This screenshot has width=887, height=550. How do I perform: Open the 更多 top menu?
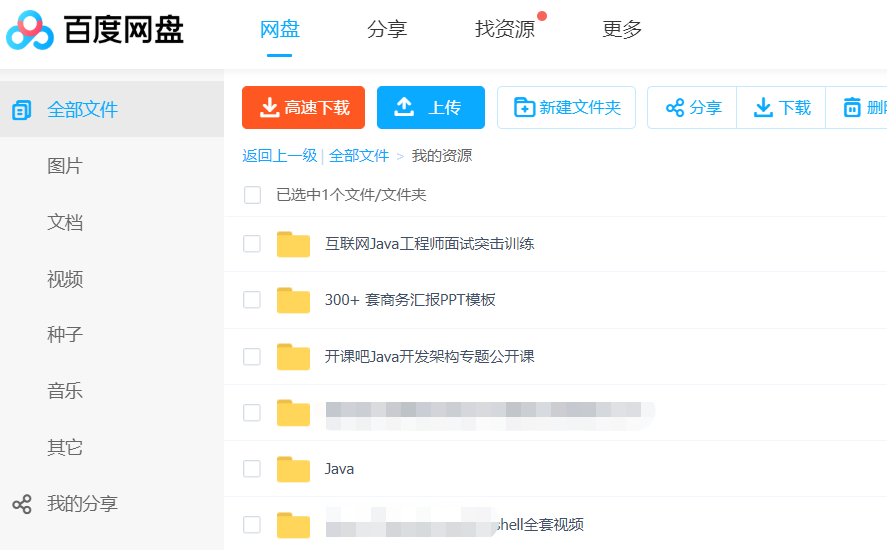[622, 29]
